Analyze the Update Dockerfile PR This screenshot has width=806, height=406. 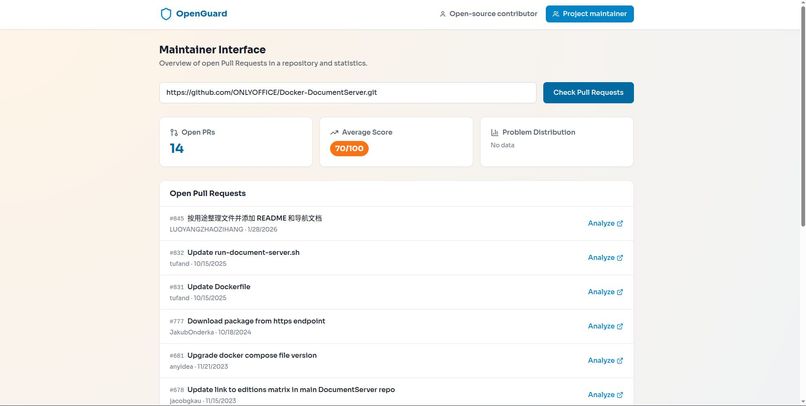(x=605, y=292)
